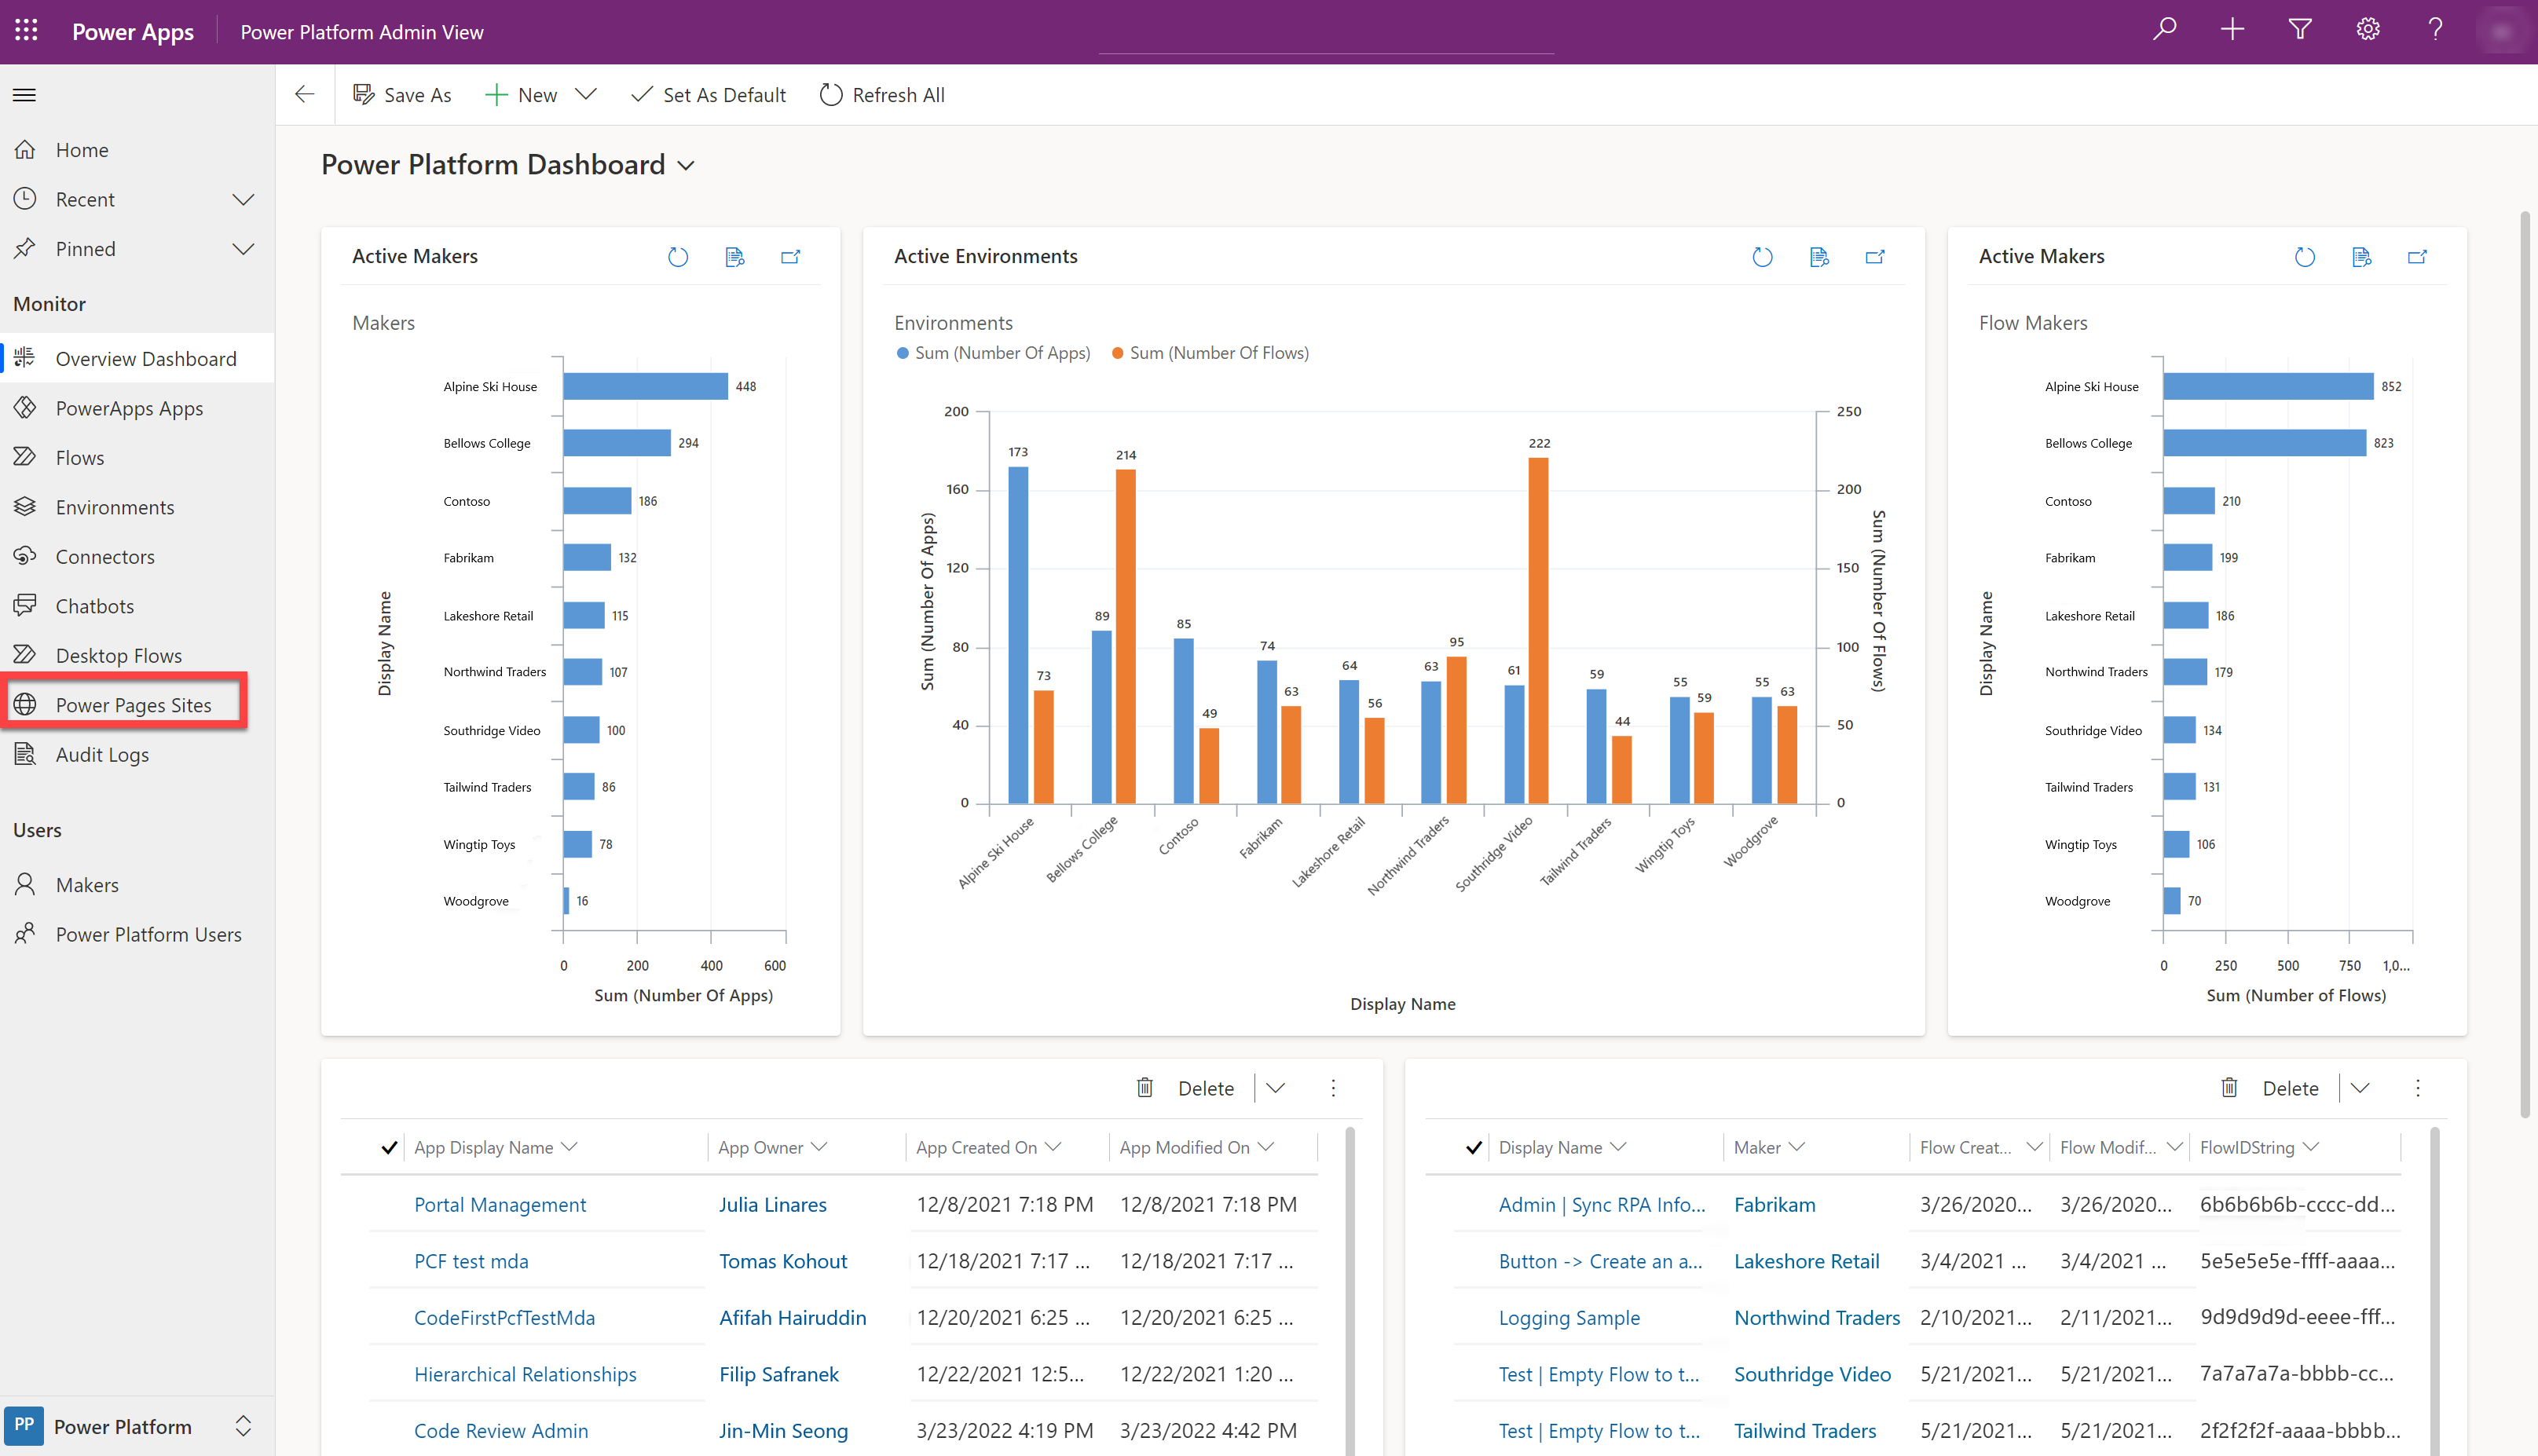The height and width of the screenshot is (1456, 2538).
Task: Click the Portal Management app link
Action: click(499, 1203)
